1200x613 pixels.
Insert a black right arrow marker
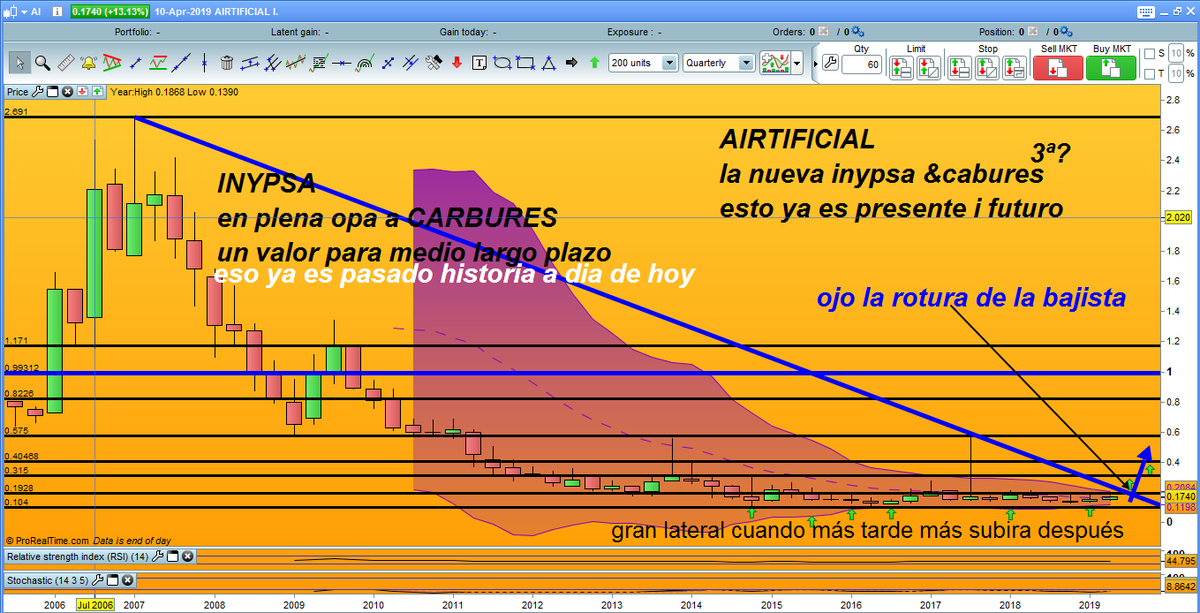pyautogui.click(x=572, y=63)
